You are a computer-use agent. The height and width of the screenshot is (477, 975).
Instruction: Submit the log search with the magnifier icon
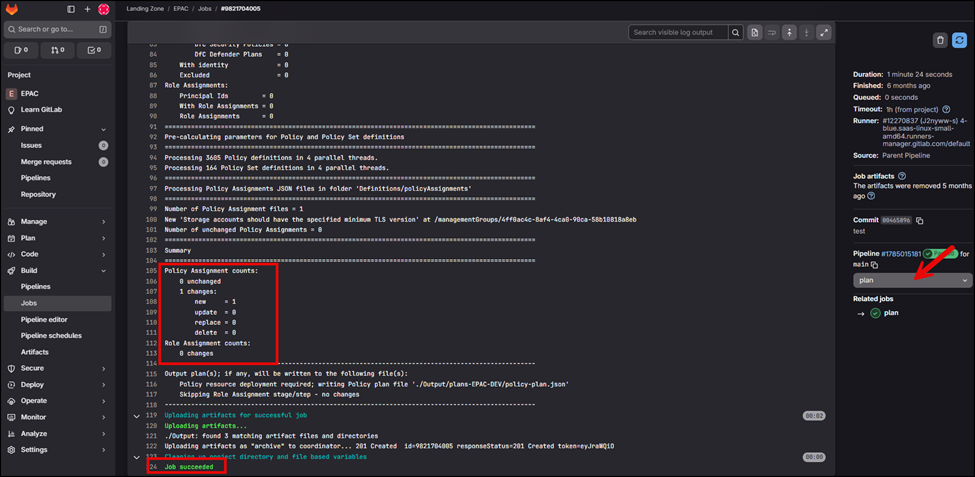pos(736,32)
